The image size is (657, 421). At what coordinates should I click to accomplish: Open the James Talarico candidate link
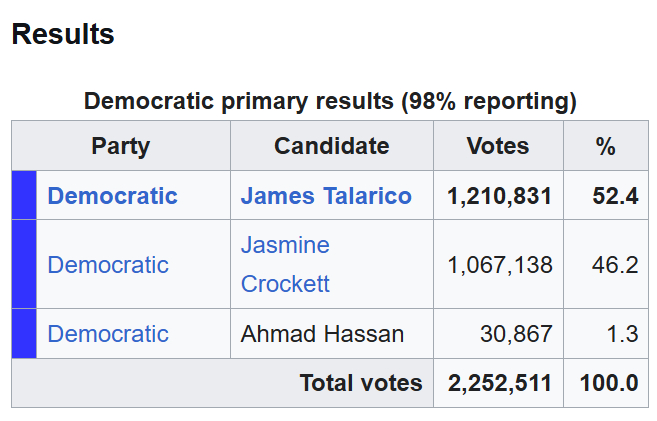pyautogui.click(x=326, y=196)
